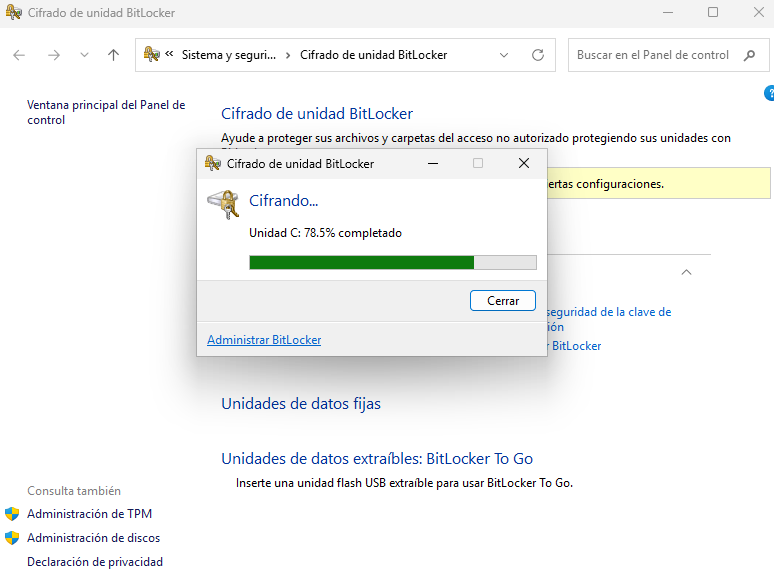The height and width of the screenshot is (581, 774).
Task: Collapse the drive section with the chevron
Action: pyautogui.click(x=686, y=272)
